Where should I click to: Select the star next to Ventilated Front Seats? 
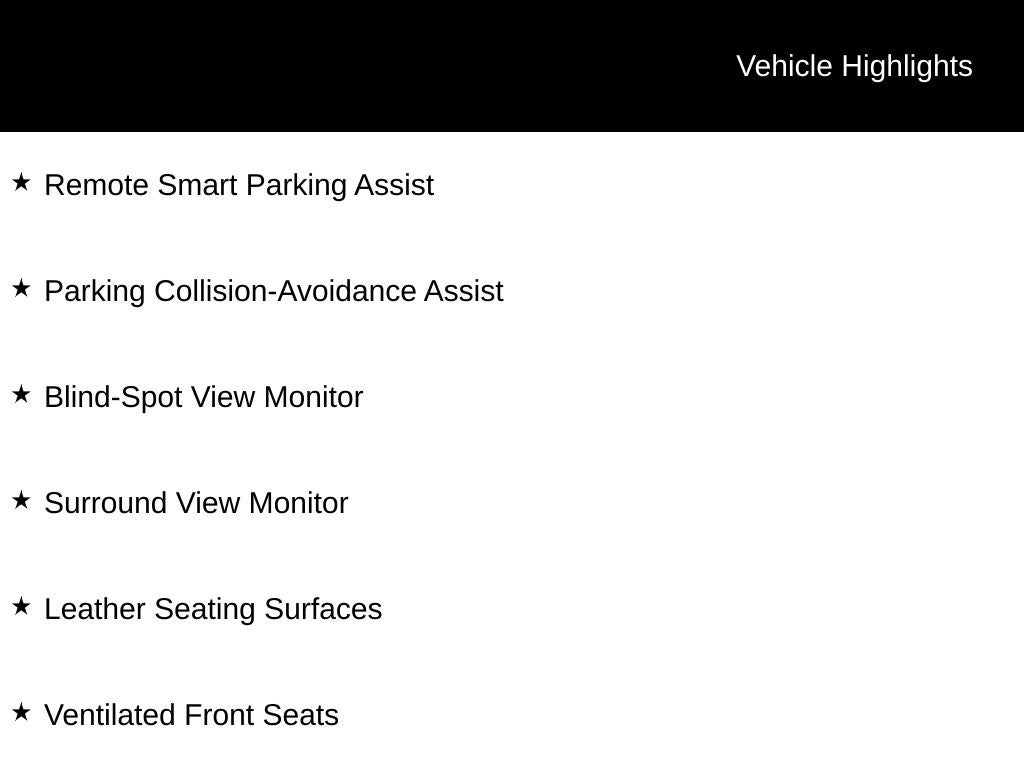click(21, 712)
